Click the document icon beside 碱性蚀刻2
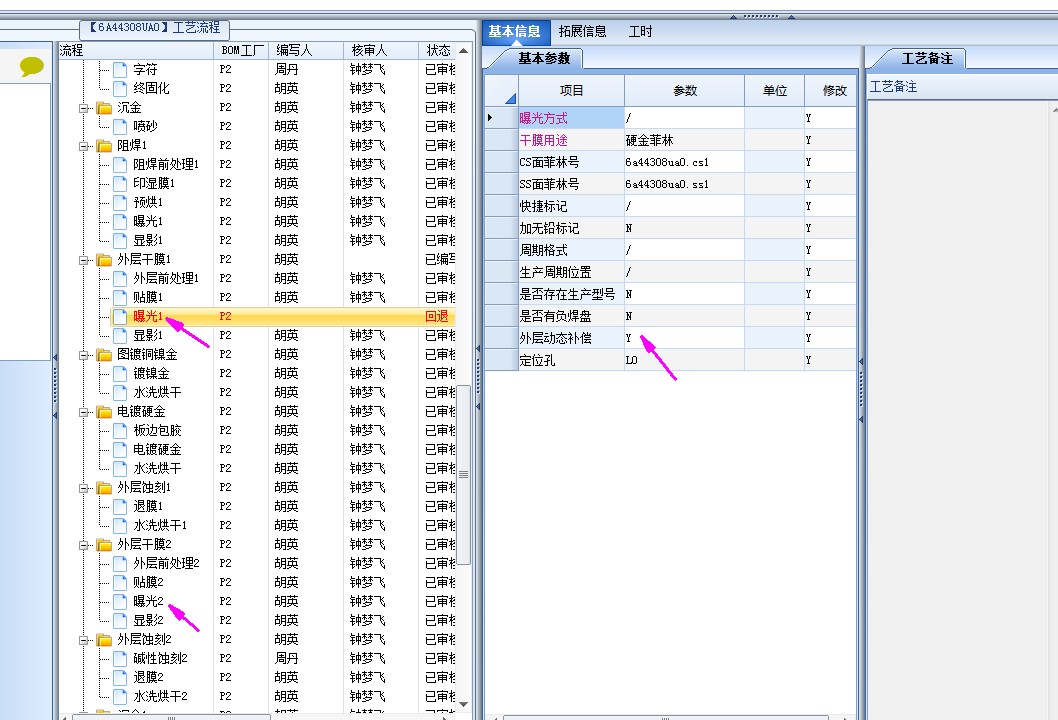1058x720 pixels. (120, 658)
